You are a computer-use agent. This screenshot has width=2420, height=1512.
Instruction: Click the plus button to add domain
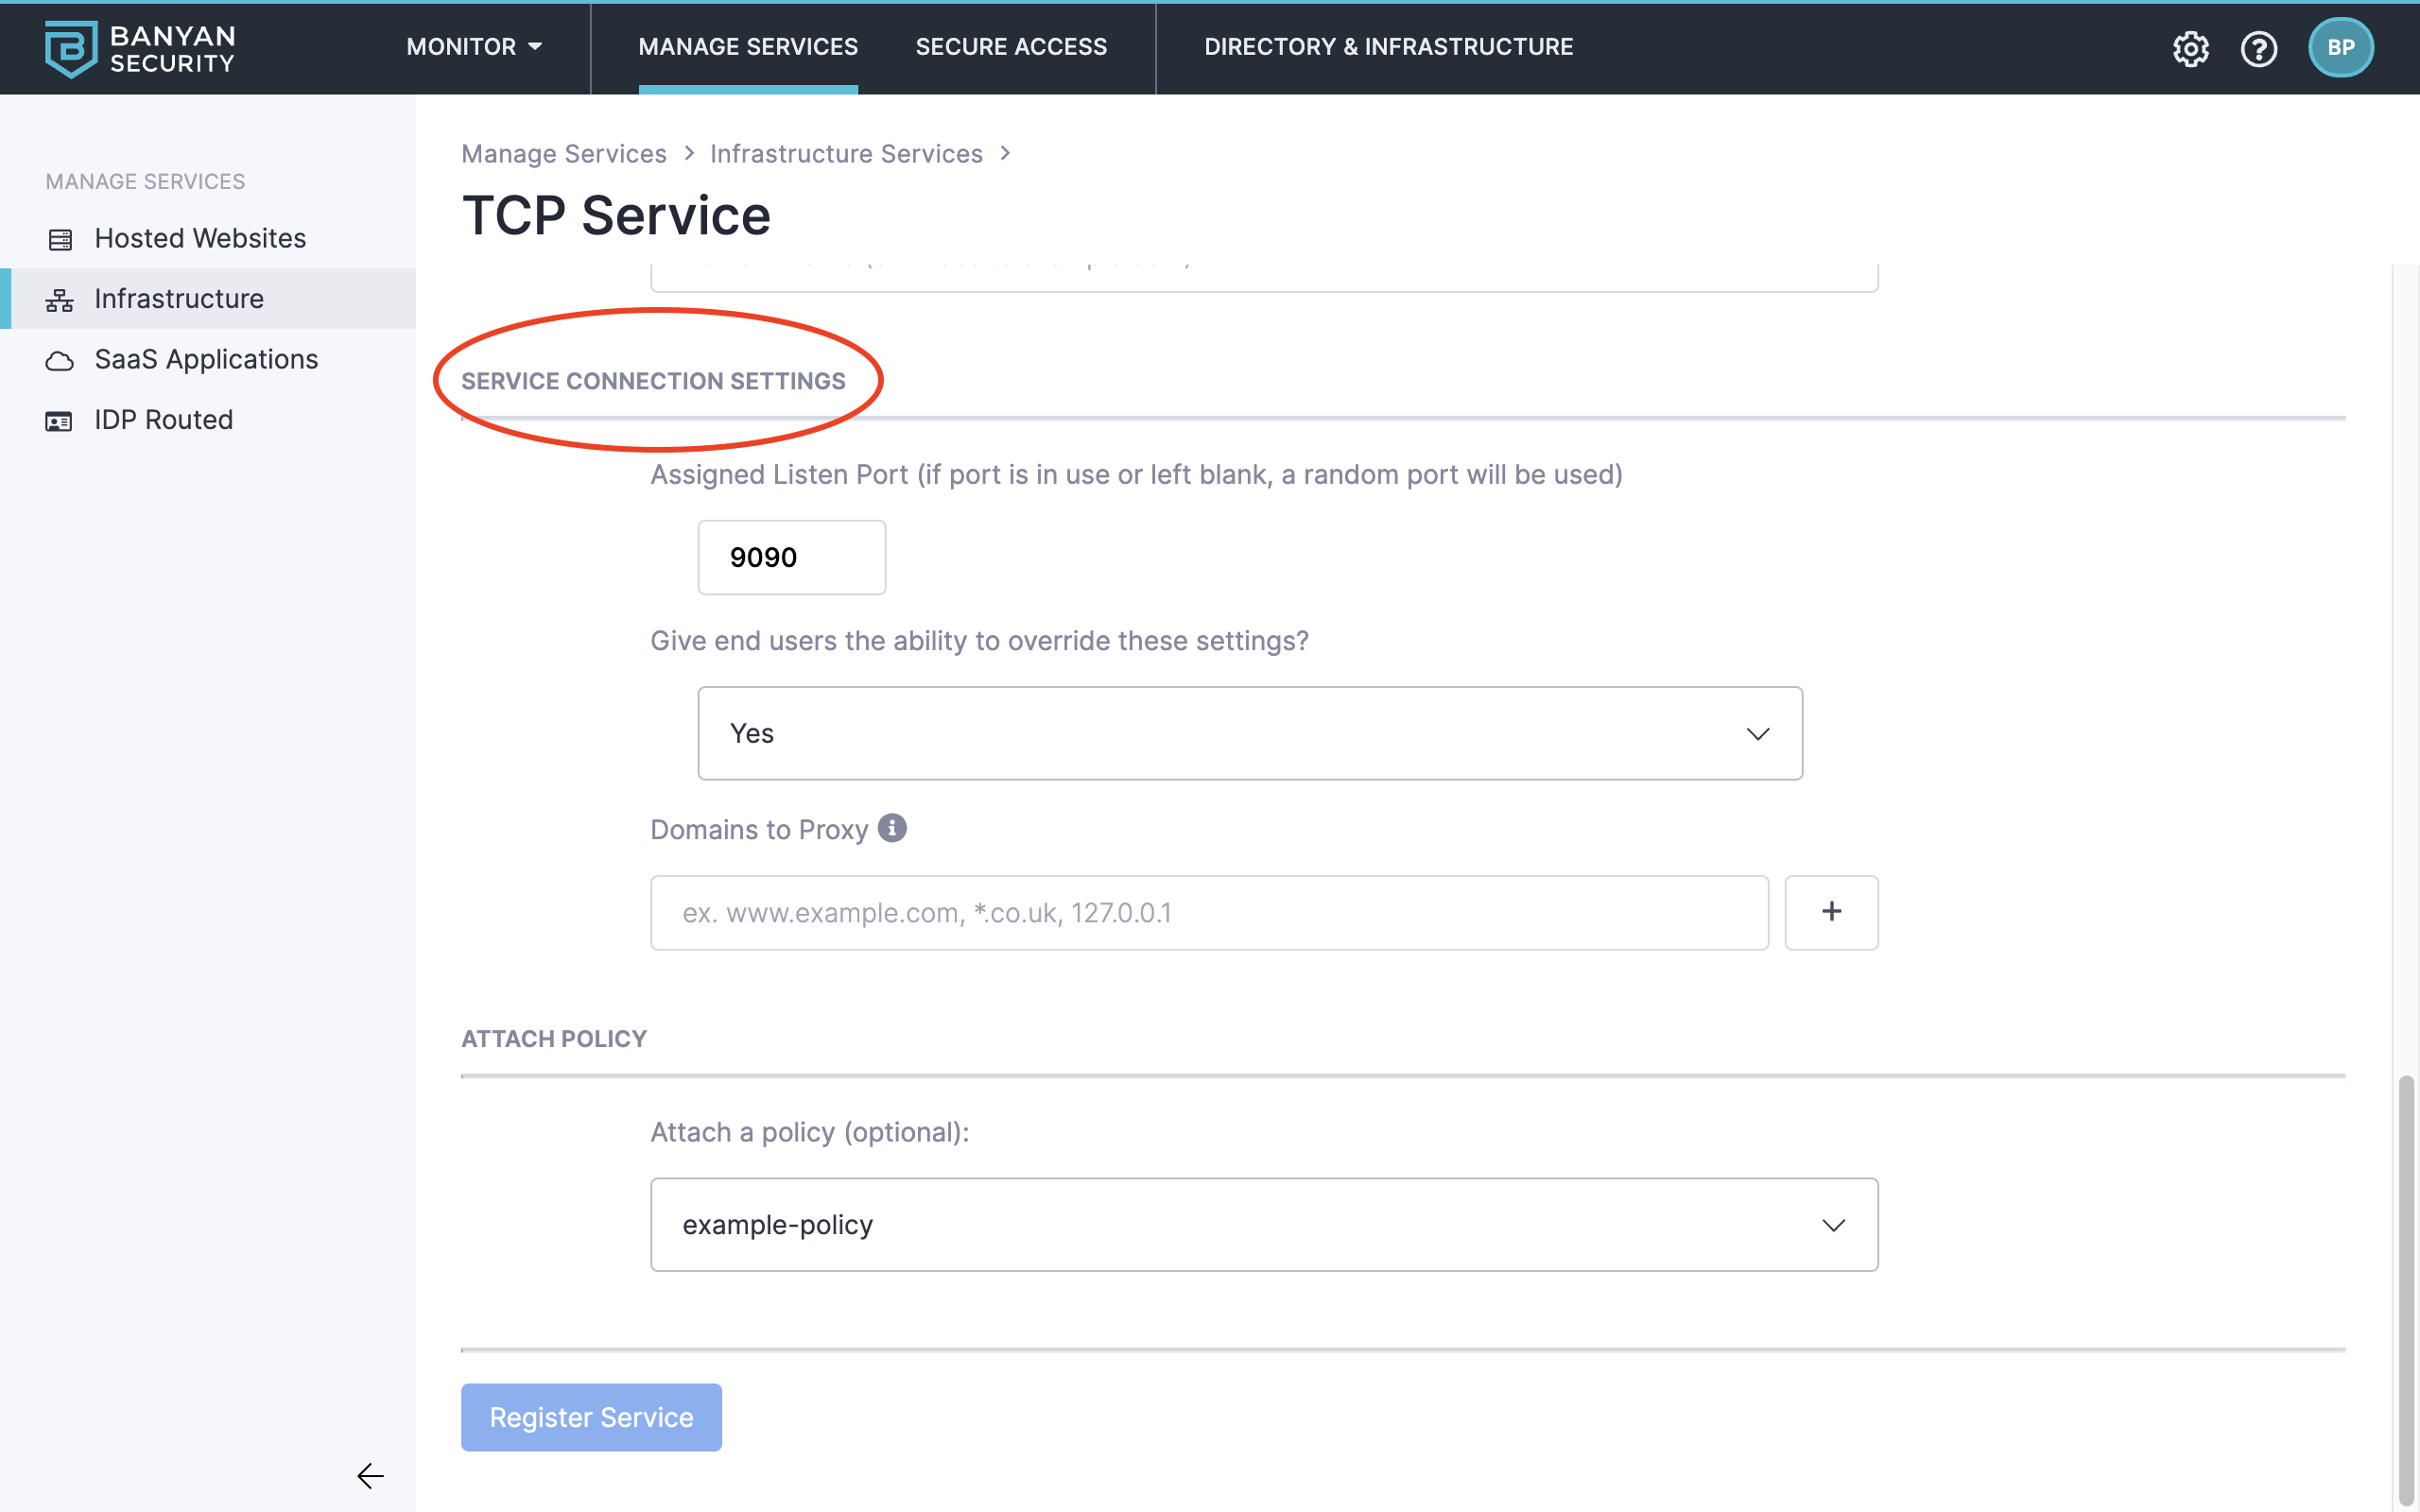point(1831,912)
